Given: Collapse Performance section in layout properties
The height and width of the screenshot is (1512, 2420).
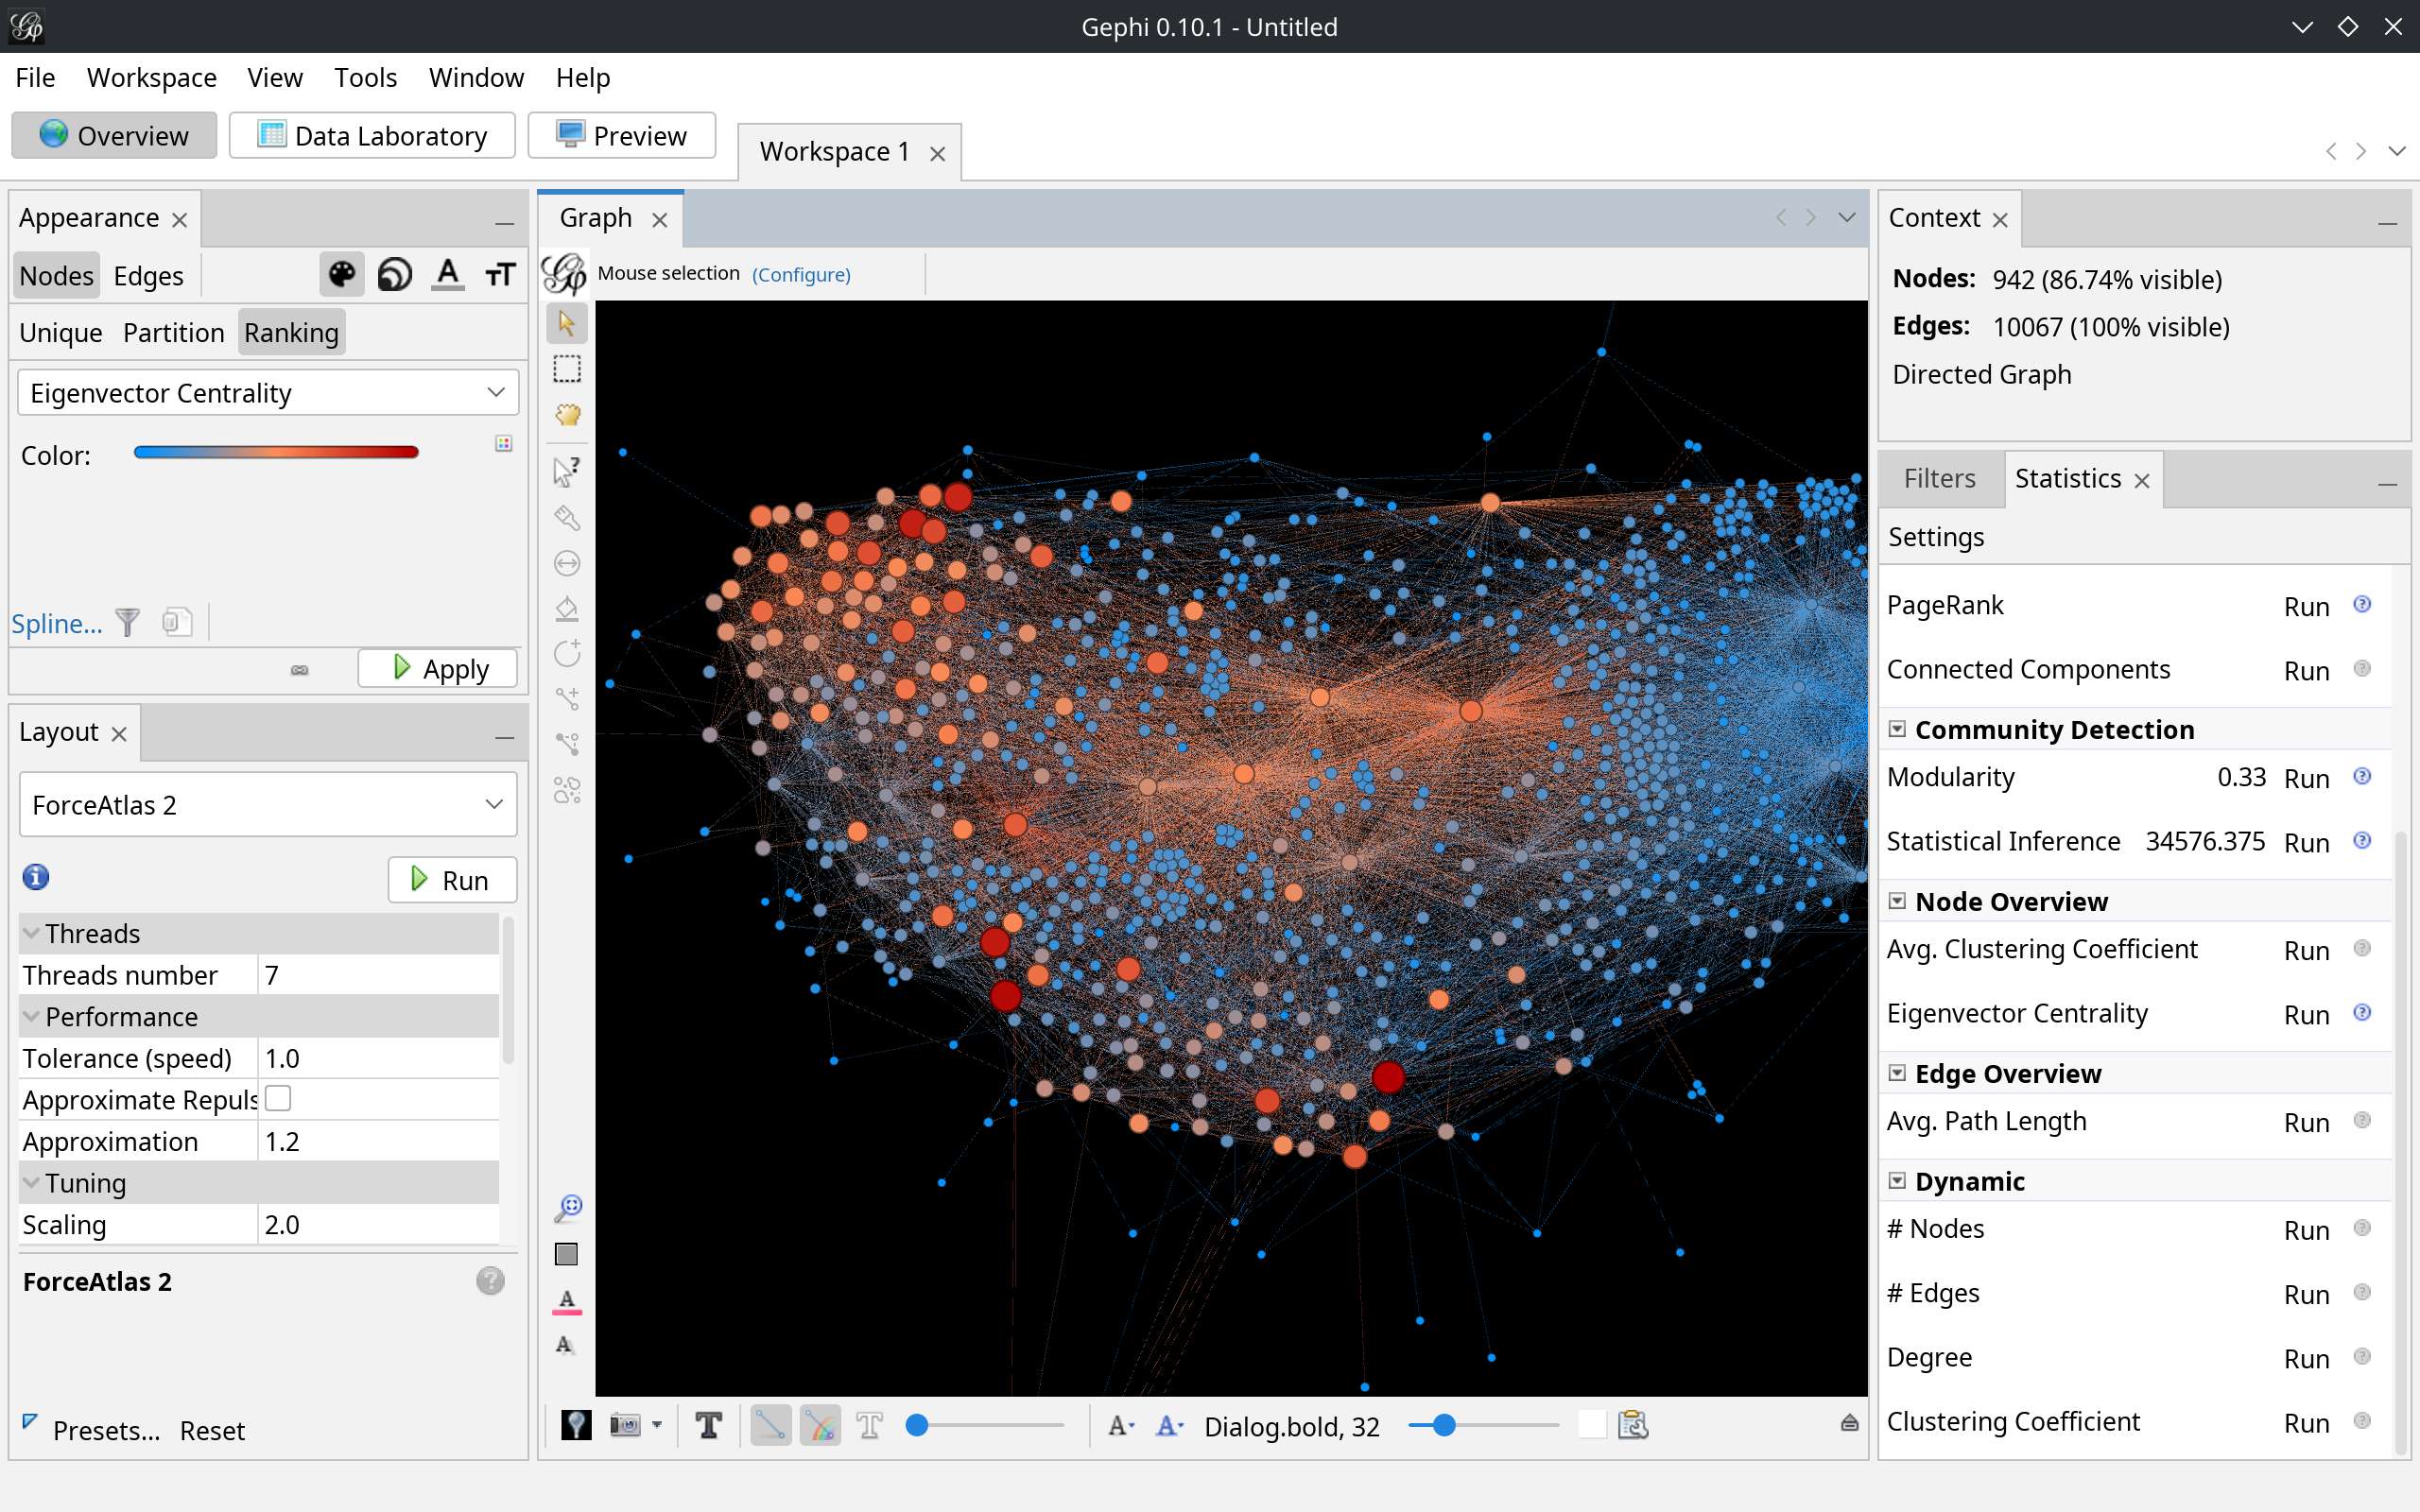Looking at the screenshot, I should (31, 1016).
